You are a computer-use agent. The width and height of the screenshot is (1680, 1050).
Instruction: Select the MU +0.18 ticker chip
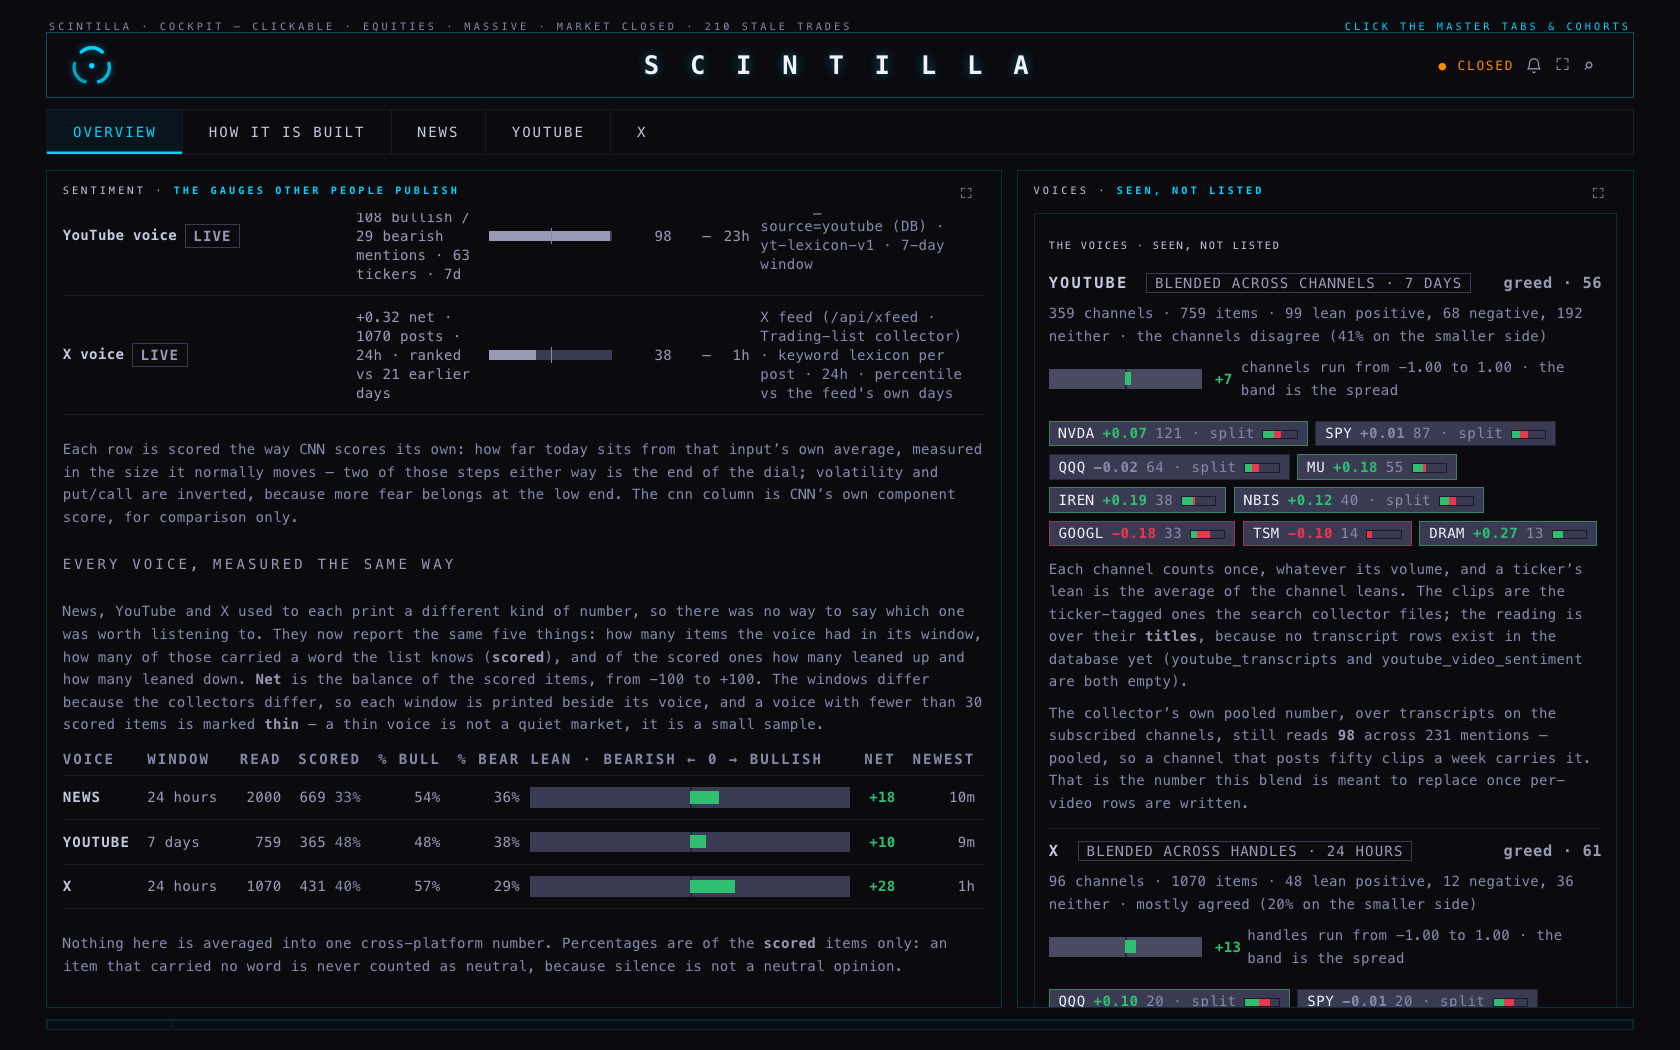pos(1376,467)
